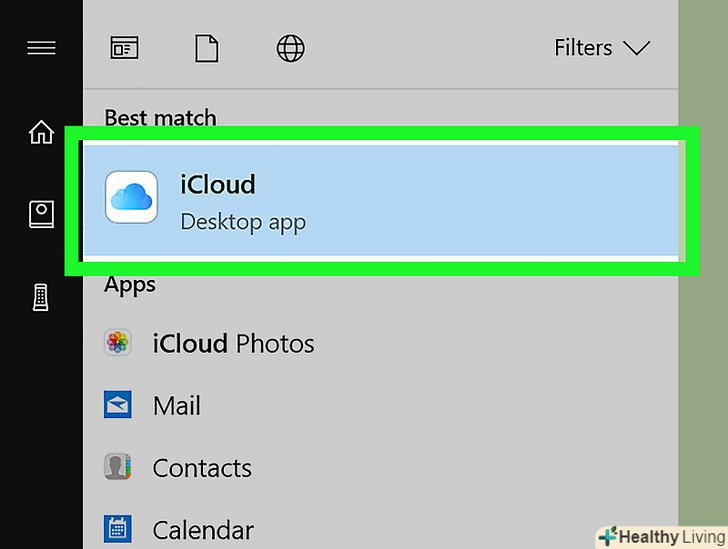Filter results by web globe icon
Screen dimensions: 728x549
coord(289,48)
